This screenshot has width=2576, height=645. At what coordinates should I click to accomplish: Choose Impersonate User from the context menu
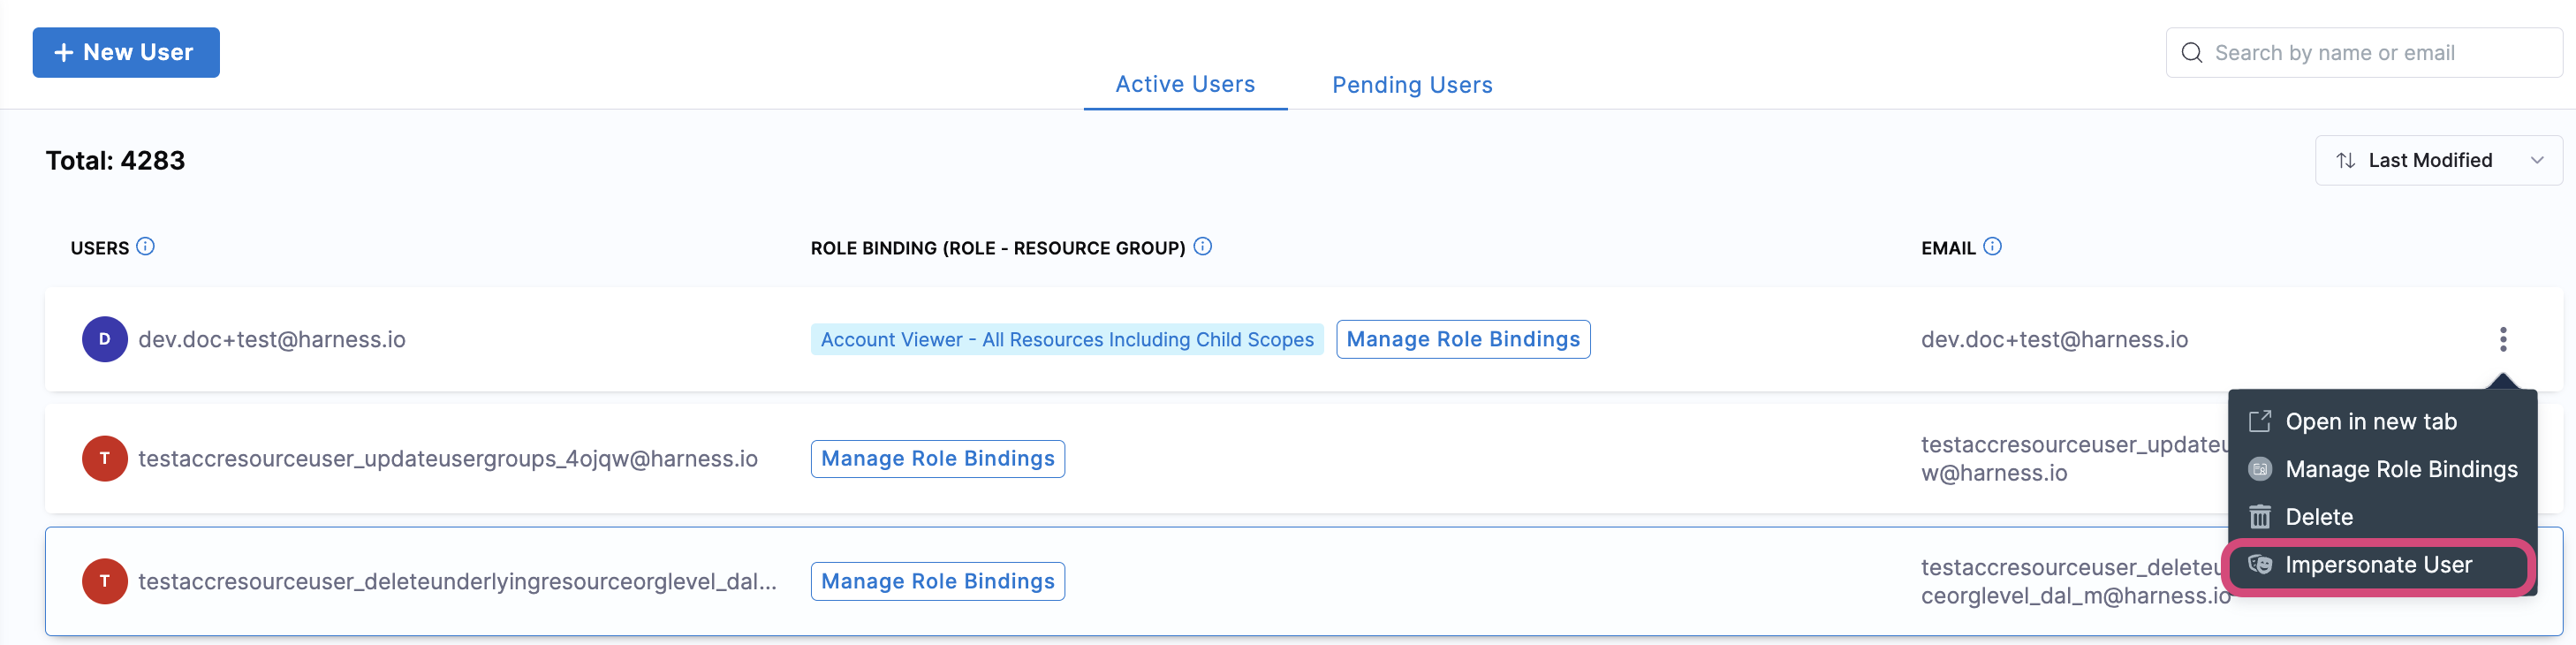2377,565
